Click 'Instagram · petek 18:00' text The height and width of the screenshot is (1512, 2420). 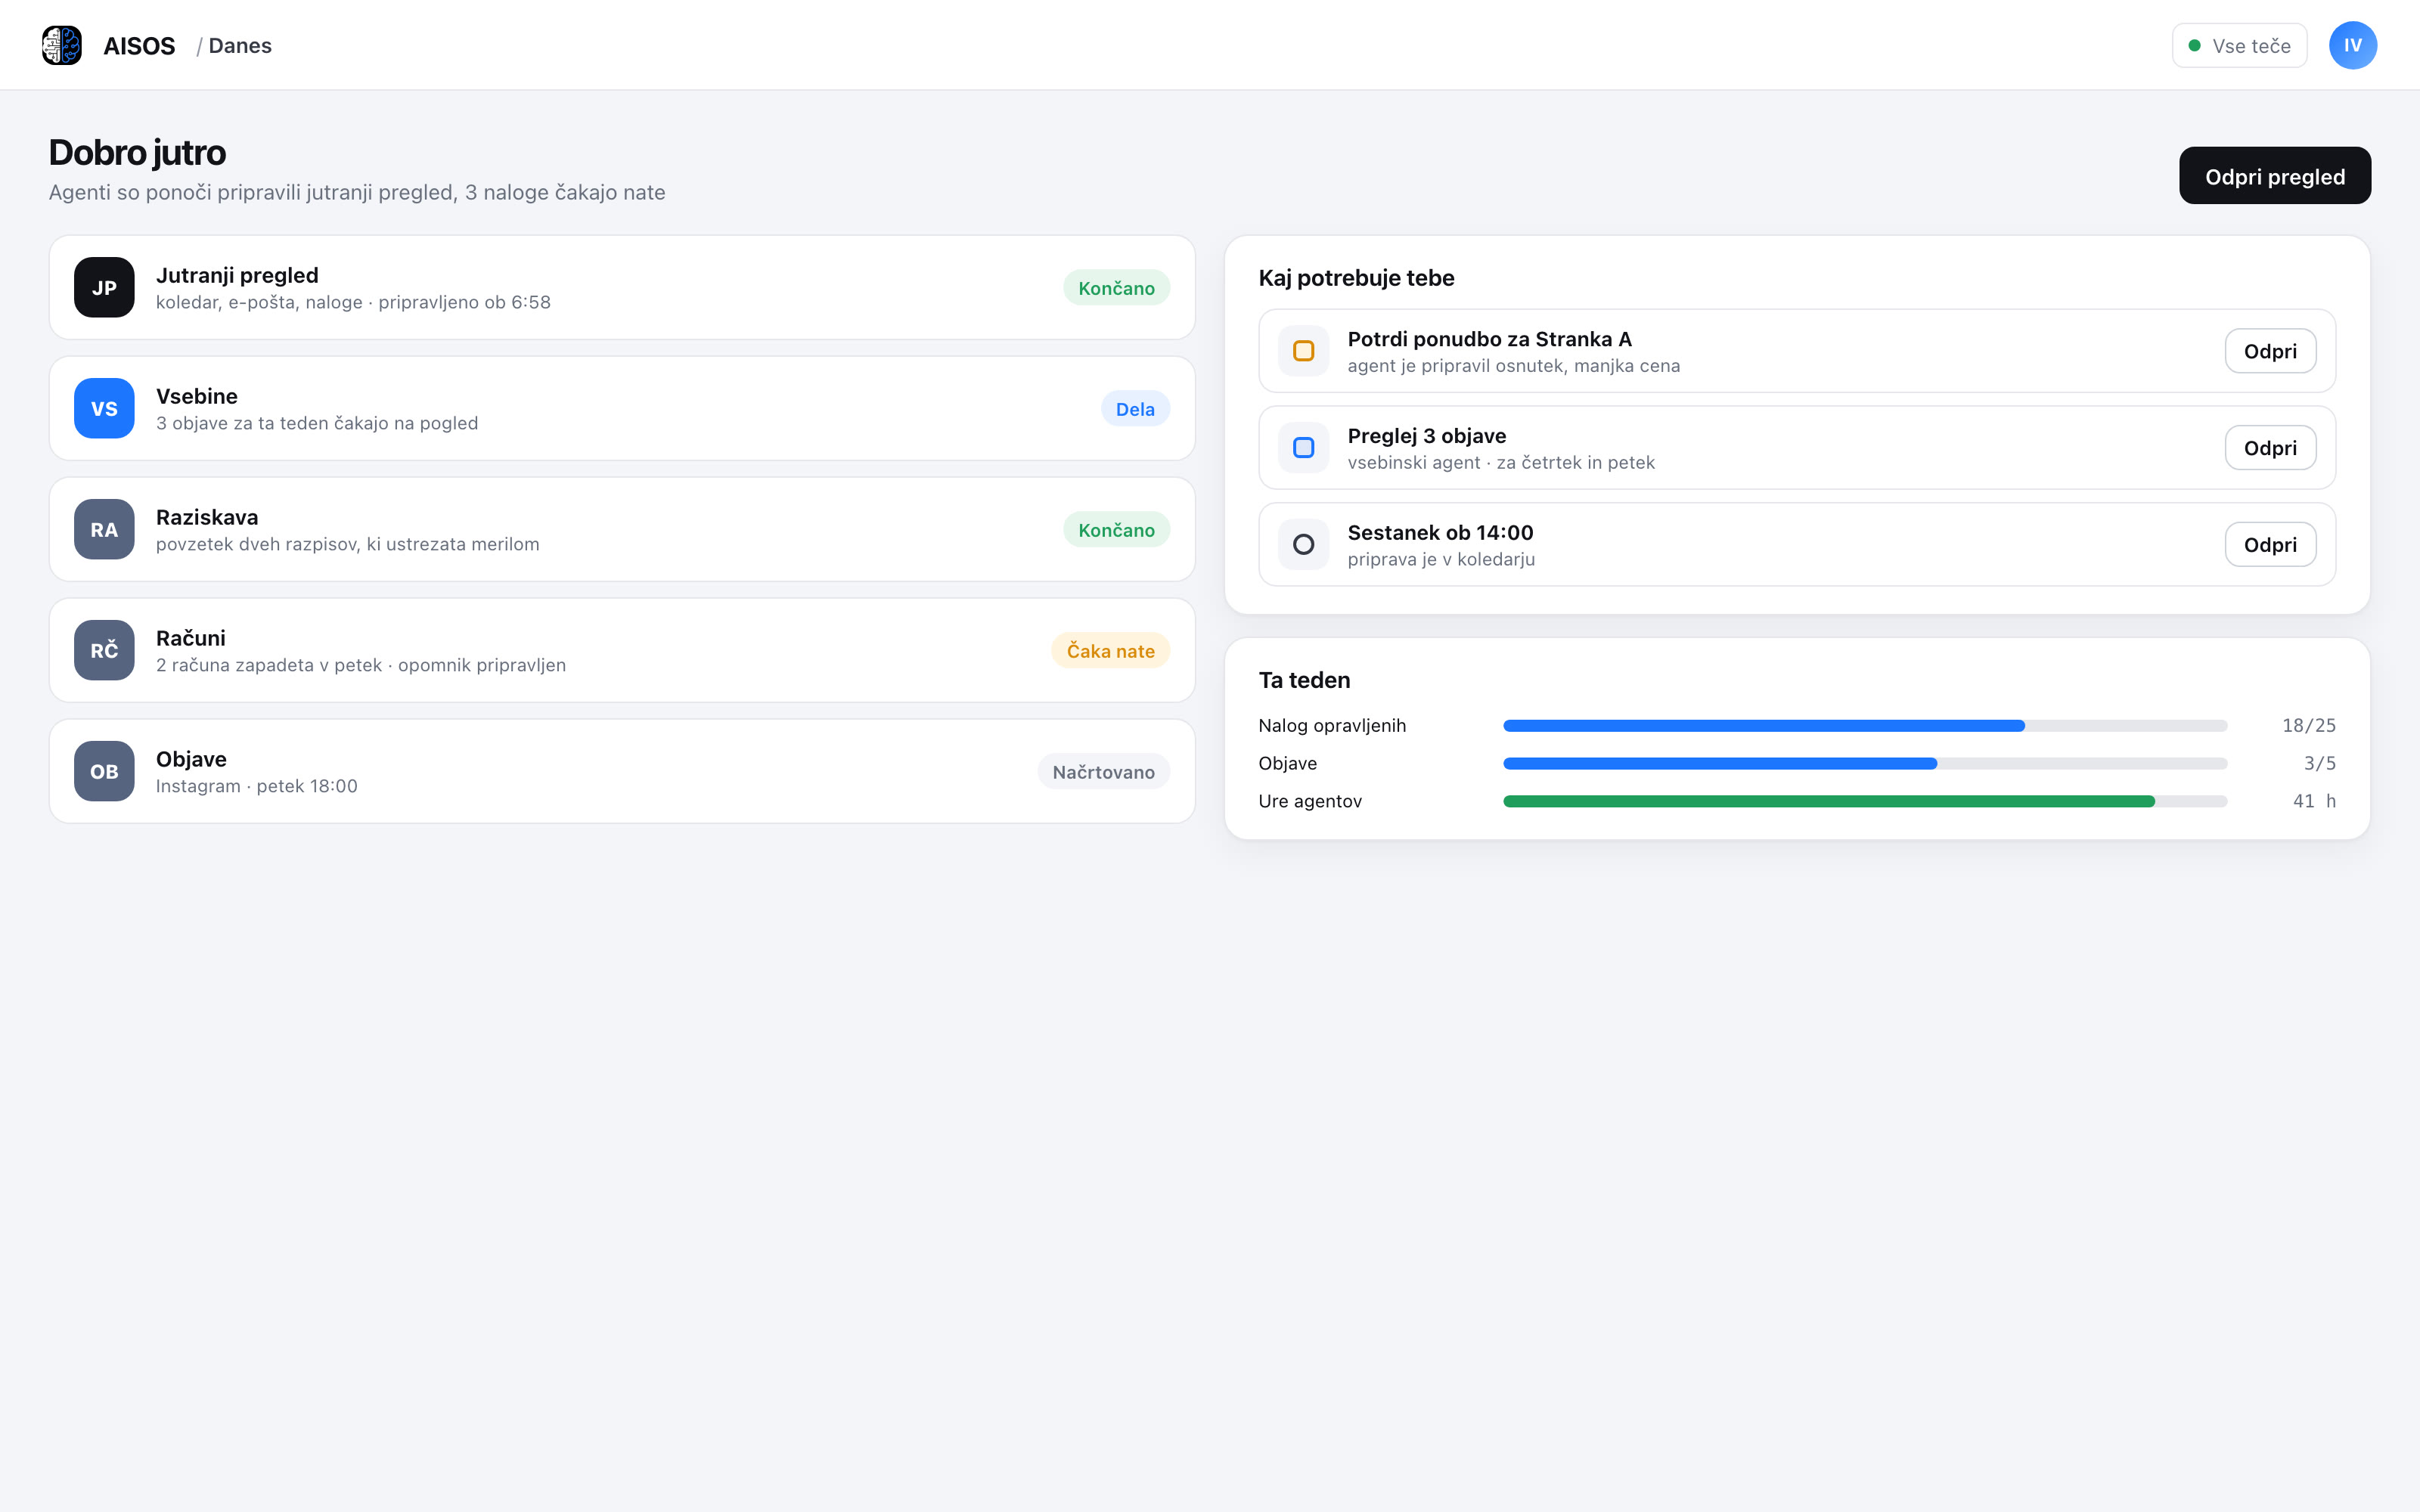(x=257, y=786)
